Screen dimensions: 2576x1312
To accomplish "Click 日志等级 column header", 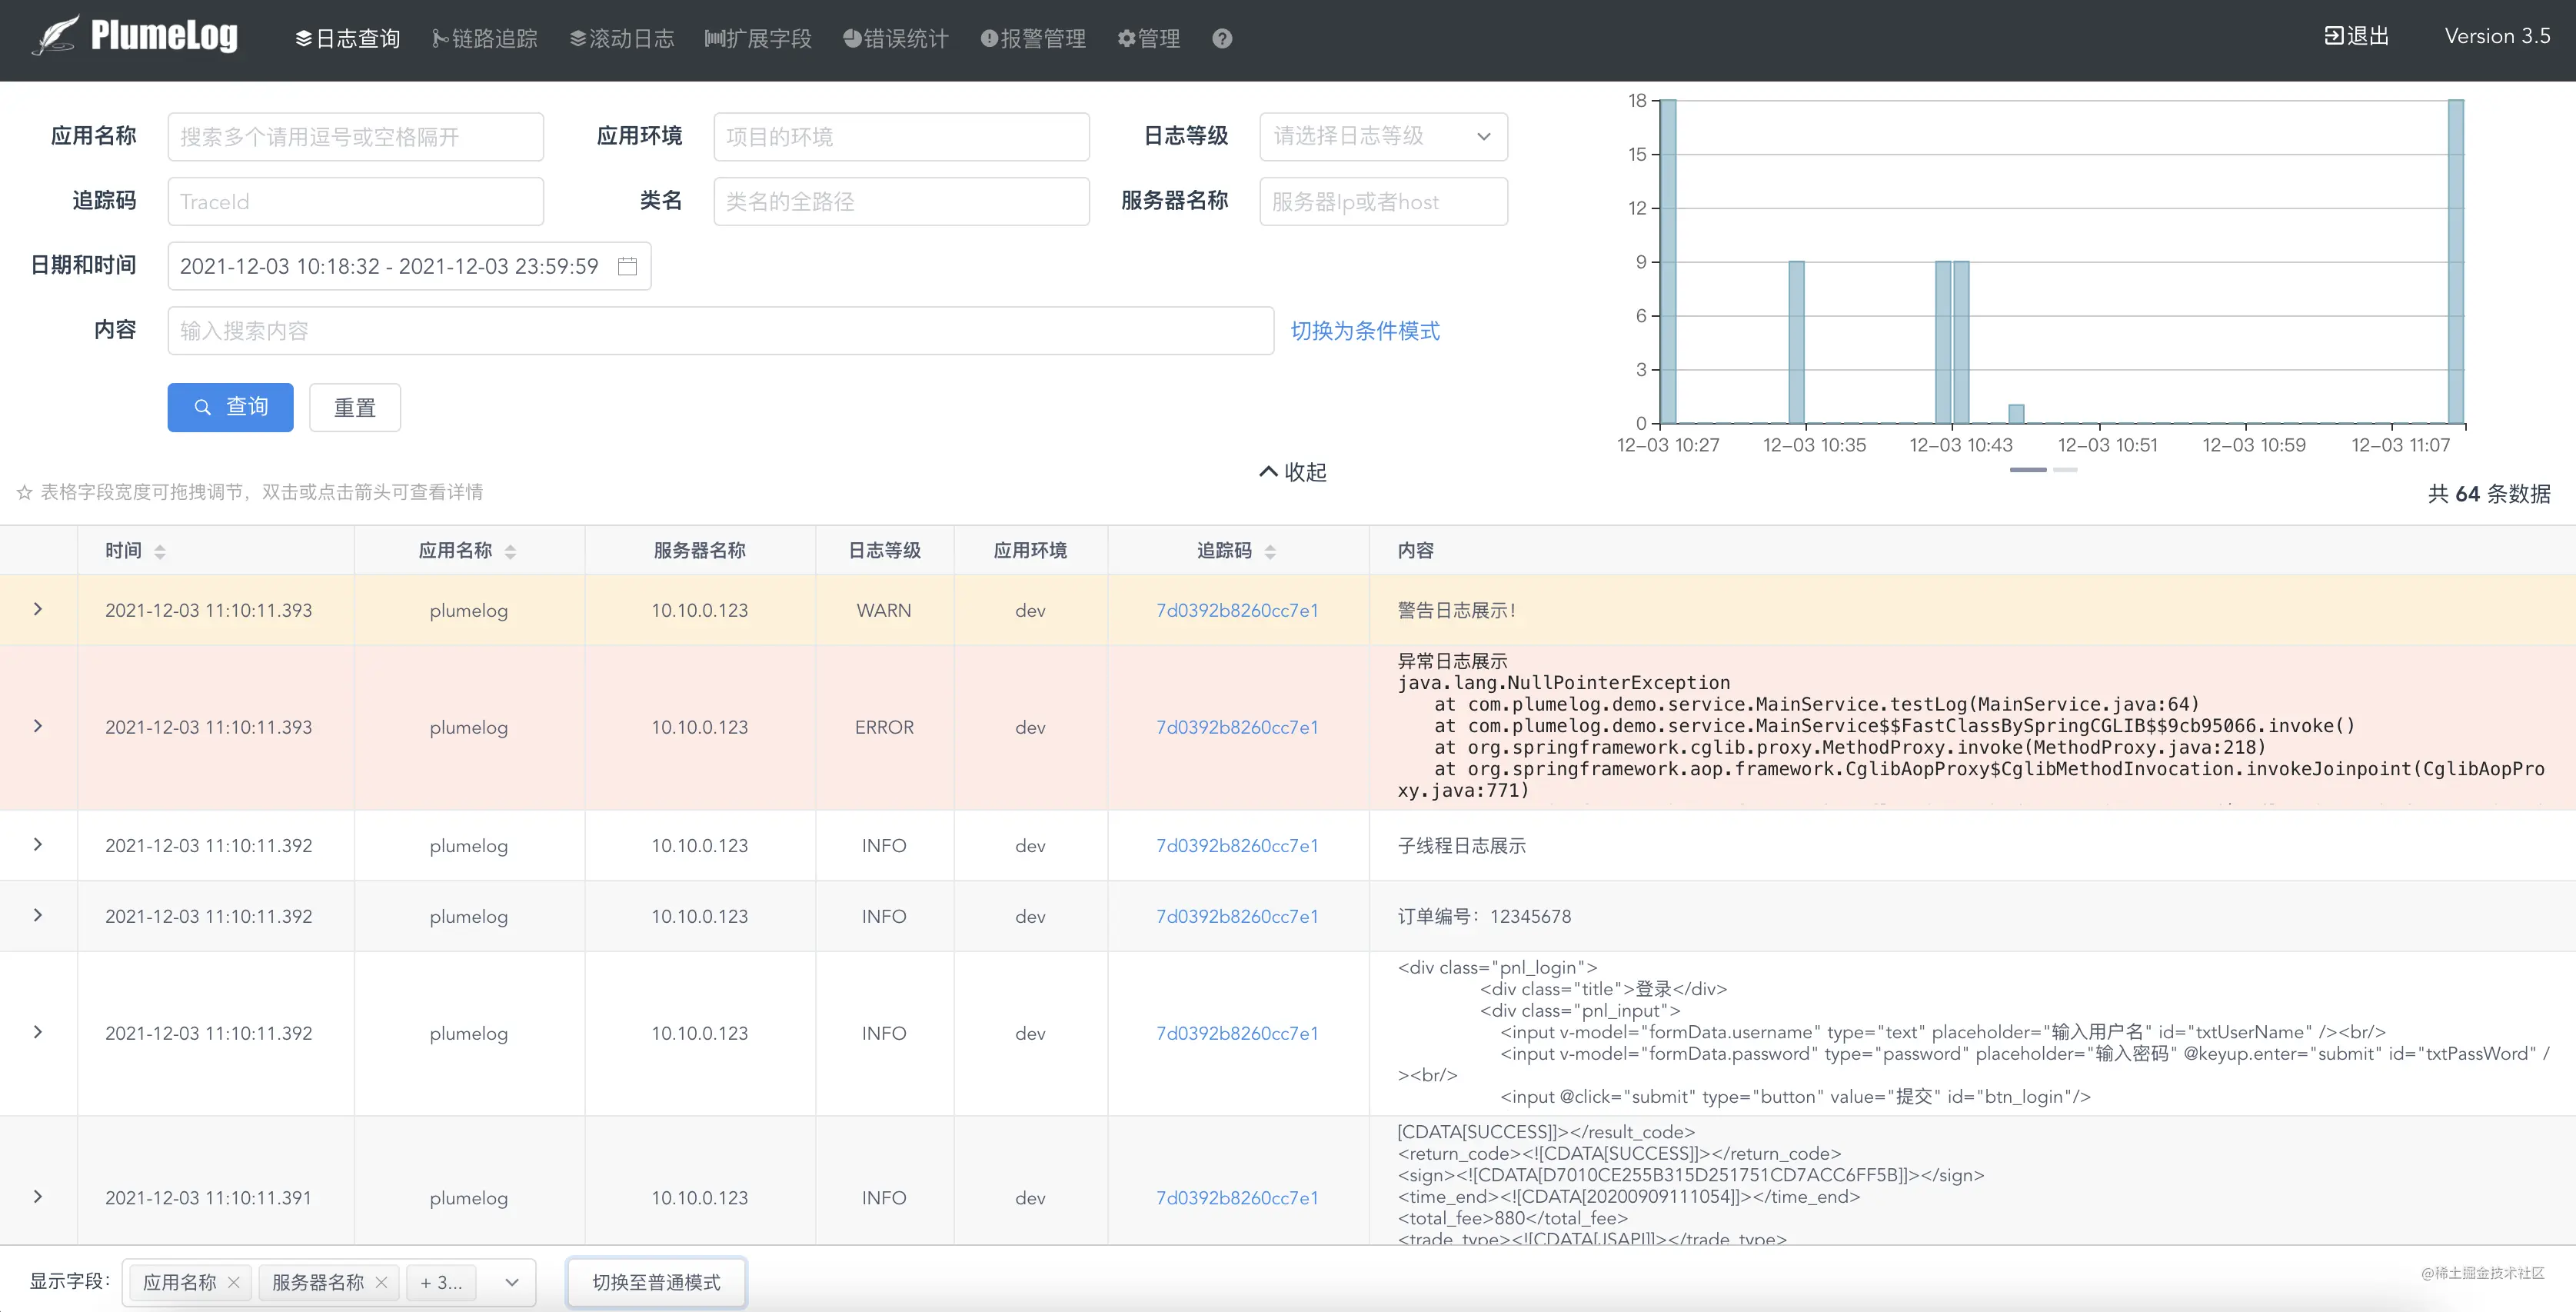I will [x=884, y=550].
